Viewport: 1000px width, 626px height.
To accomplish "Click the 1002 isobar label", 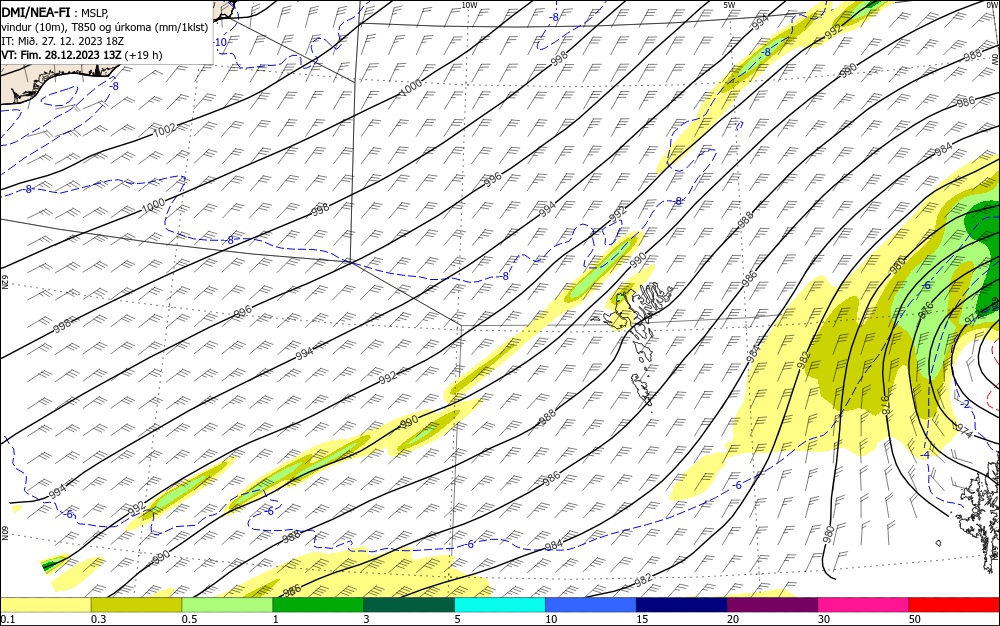I will tap(165, 130).
